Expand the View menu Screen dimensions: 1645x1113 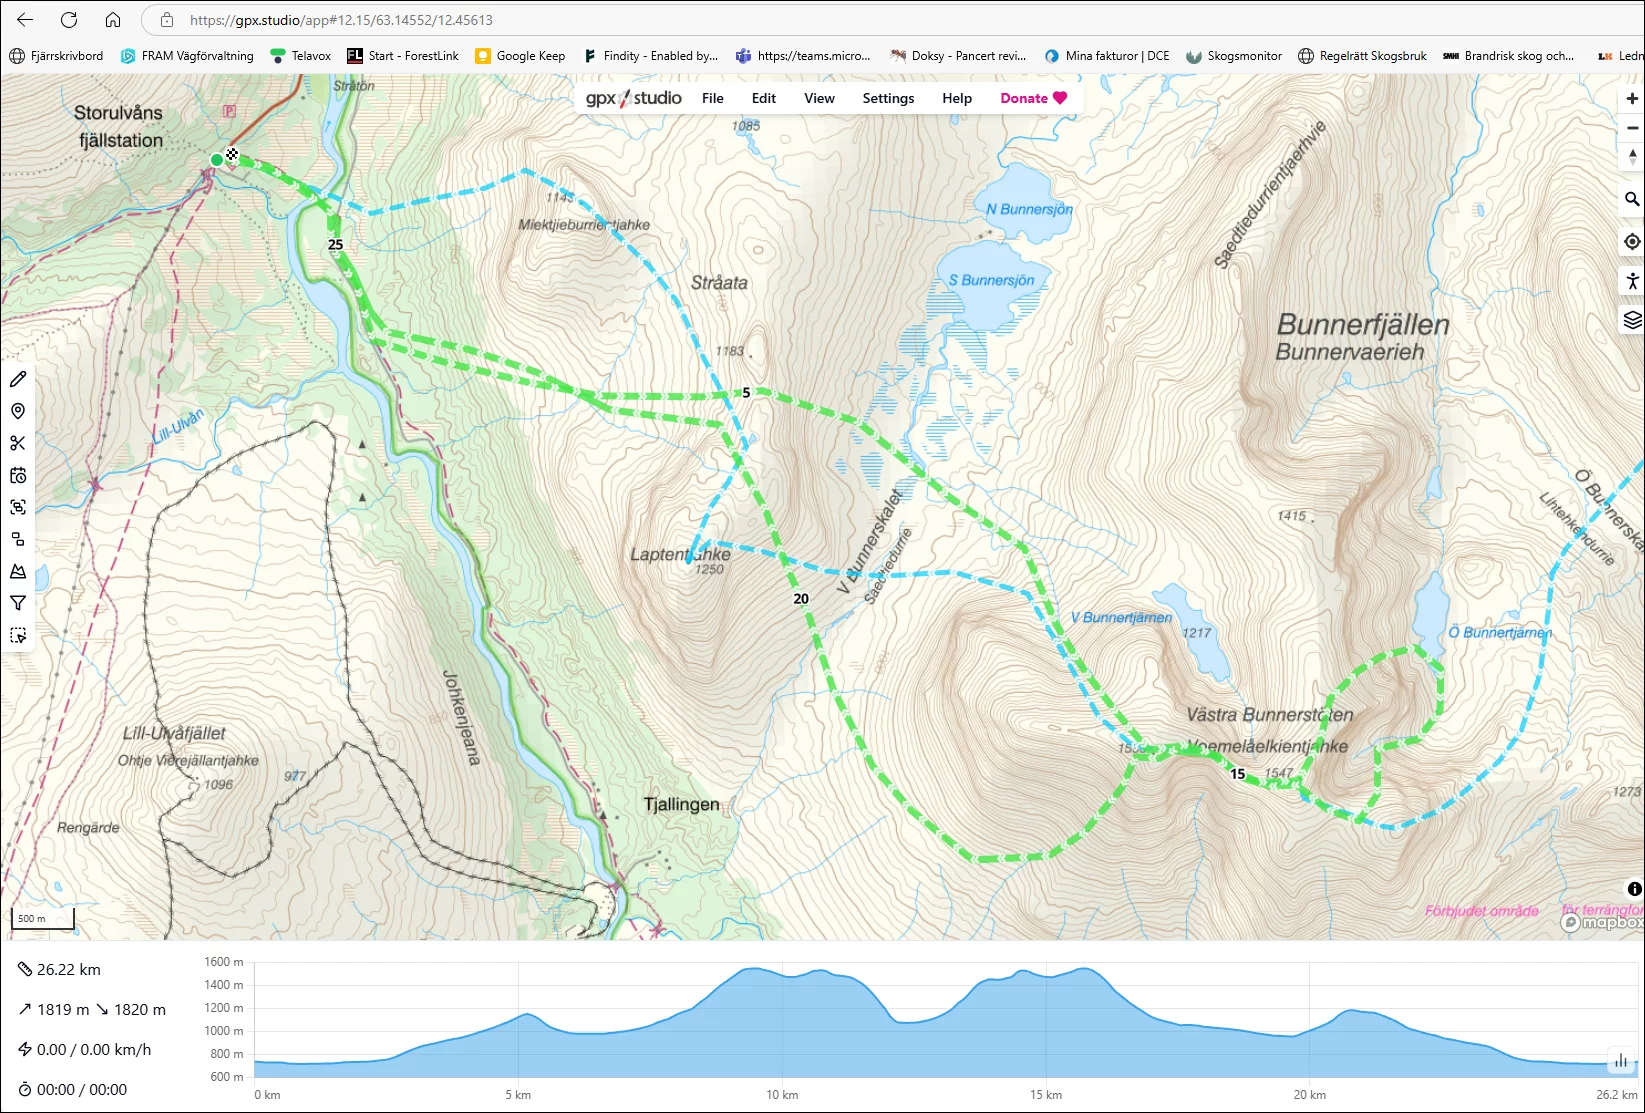coord(819,98)
